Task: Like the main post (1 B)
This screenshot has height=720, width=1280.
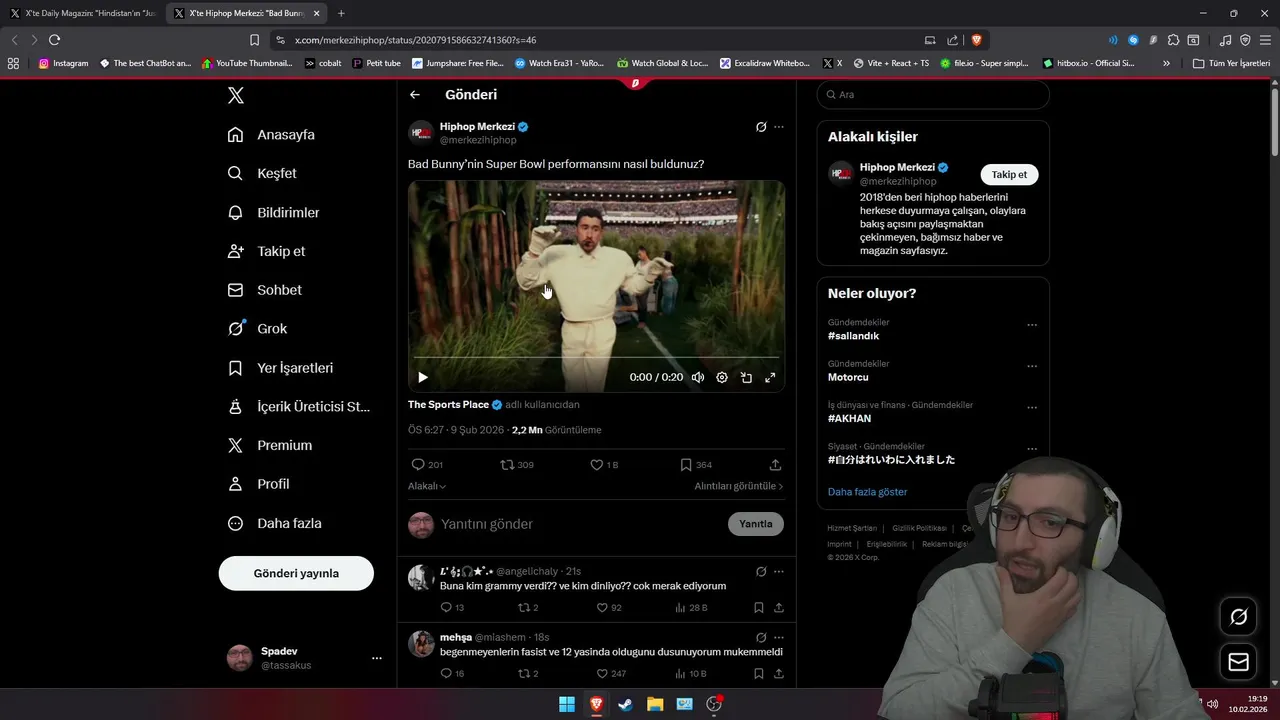Action: click(604, 465)
